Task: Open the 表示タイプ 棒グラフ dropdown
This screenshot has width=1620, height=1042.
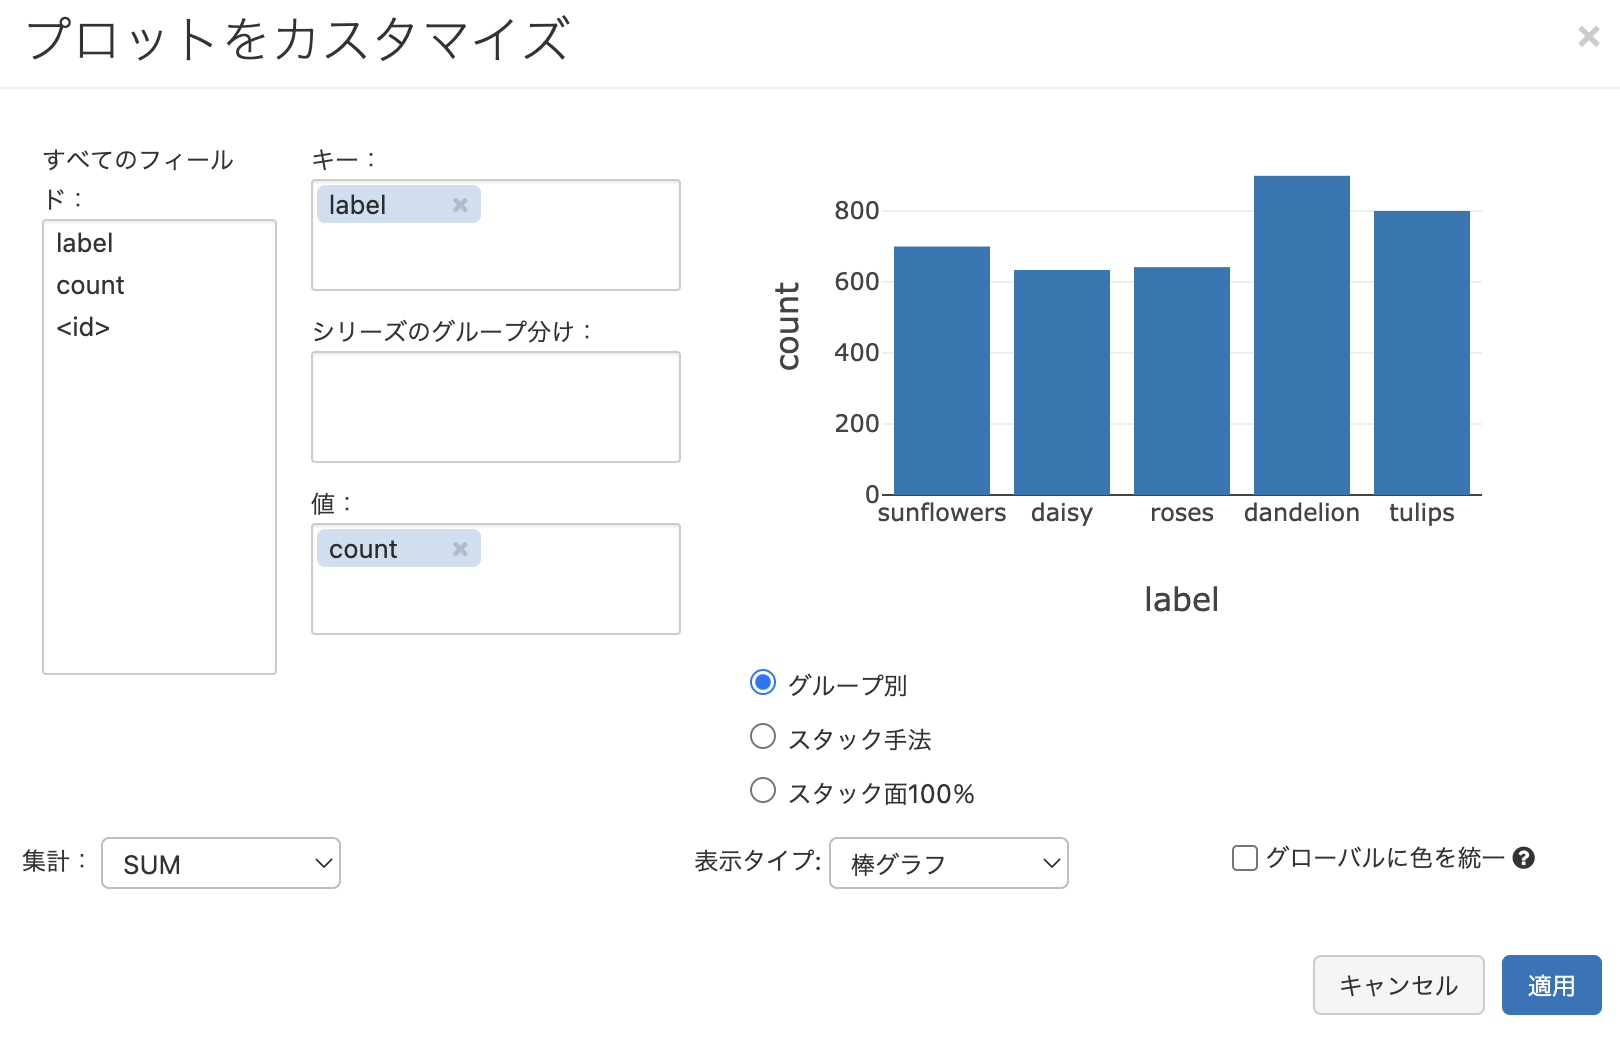Action: click(x=948, y=863)
